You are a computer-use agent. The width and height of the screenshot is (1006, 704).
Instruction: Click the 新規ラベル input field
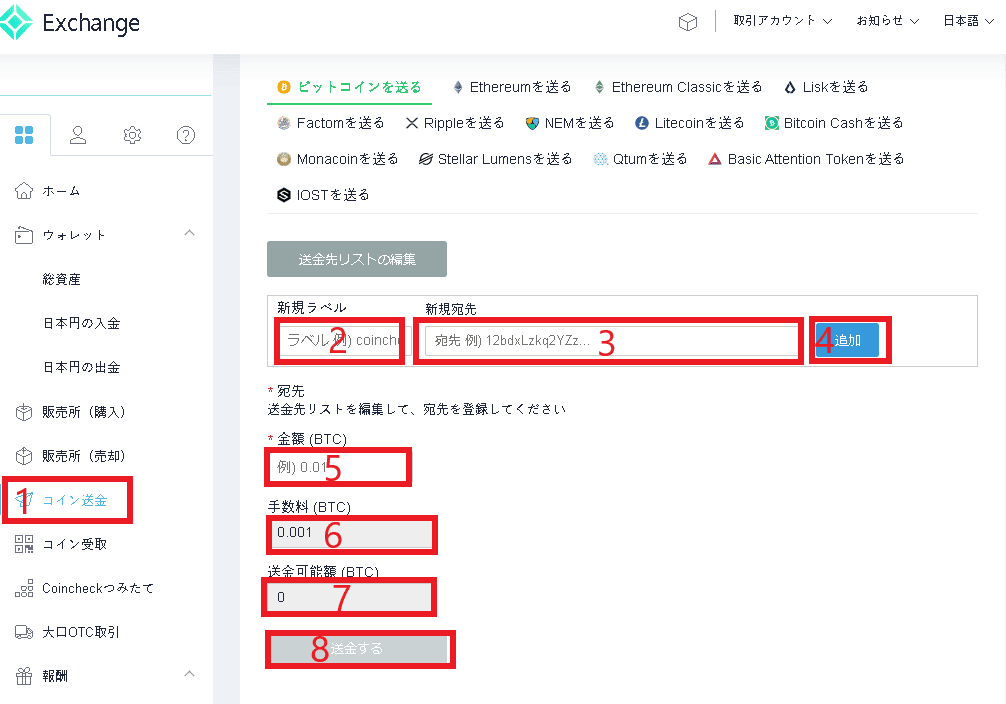pyautogui.click(x=344, y=340)
